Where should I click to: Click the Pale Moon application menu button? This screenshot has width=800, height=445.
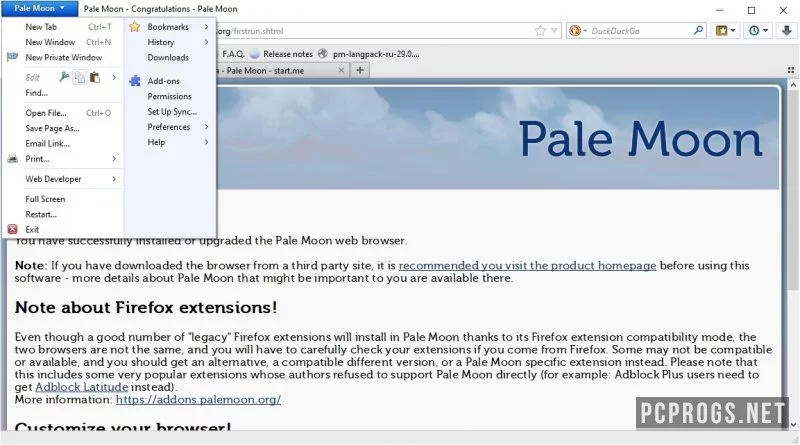39,8
